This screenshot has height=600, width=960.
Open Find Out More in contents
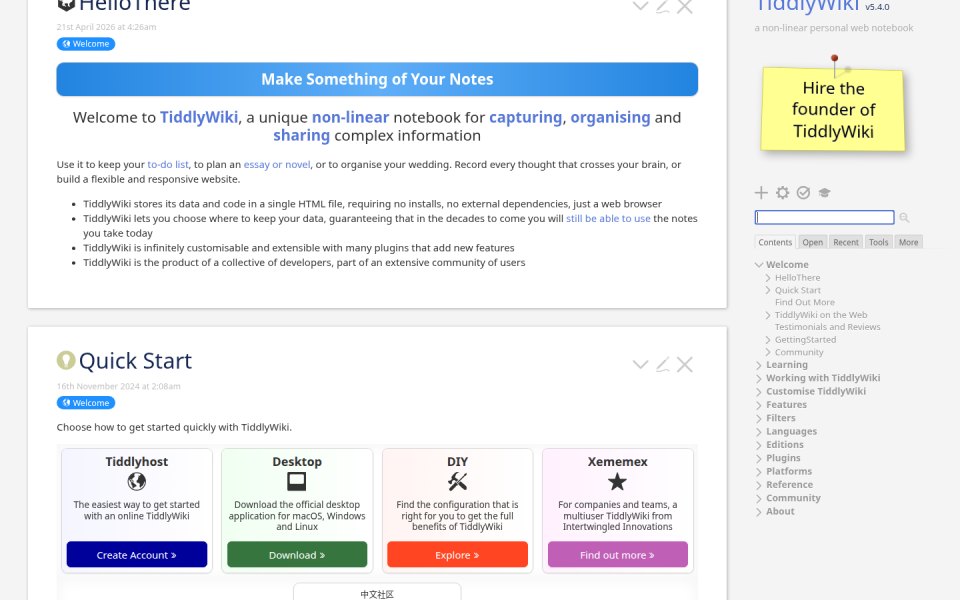coord(804,302)
